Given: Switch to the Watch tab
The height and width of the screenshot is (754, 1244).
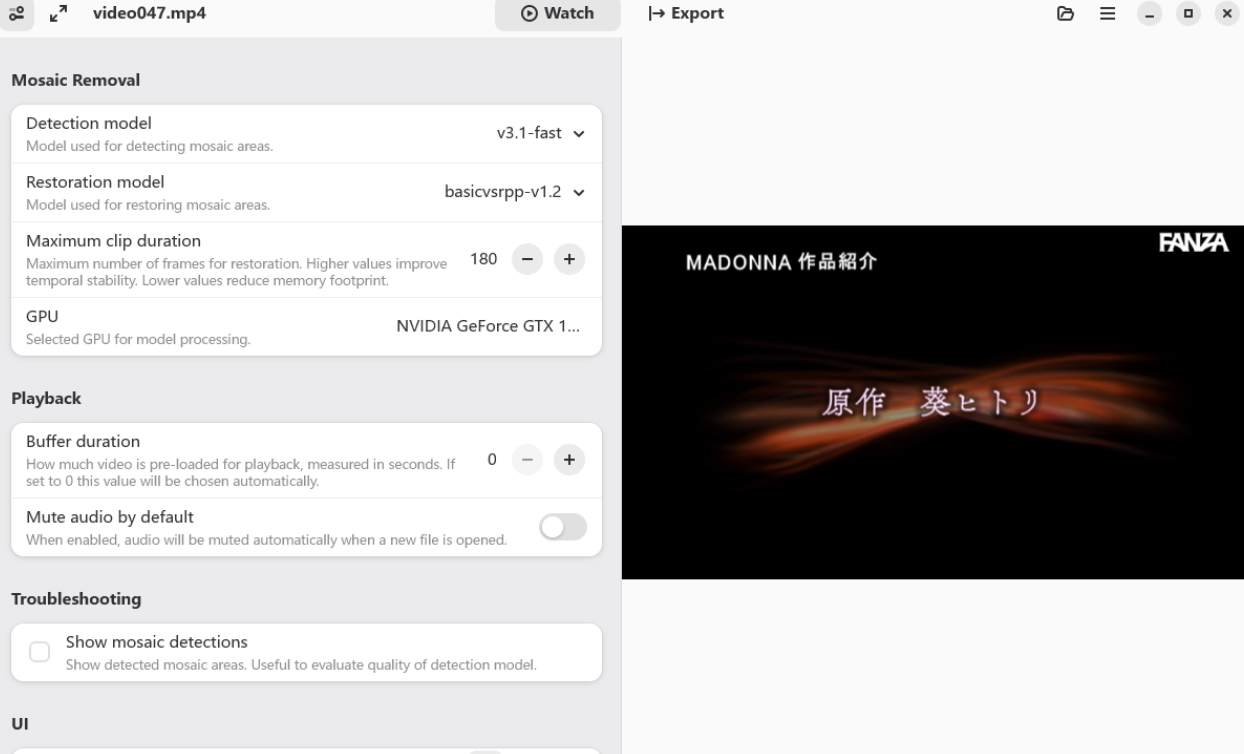Looking at the screenshot, I should click(x=557, y=14).
